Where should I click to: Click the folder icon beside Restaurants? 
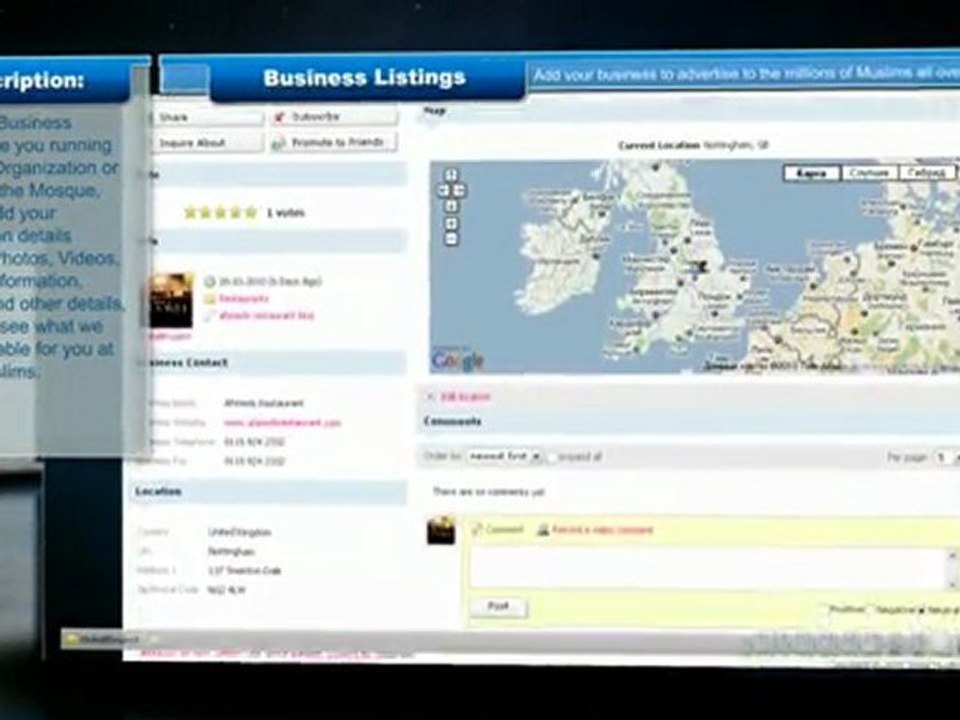point(209,299)
